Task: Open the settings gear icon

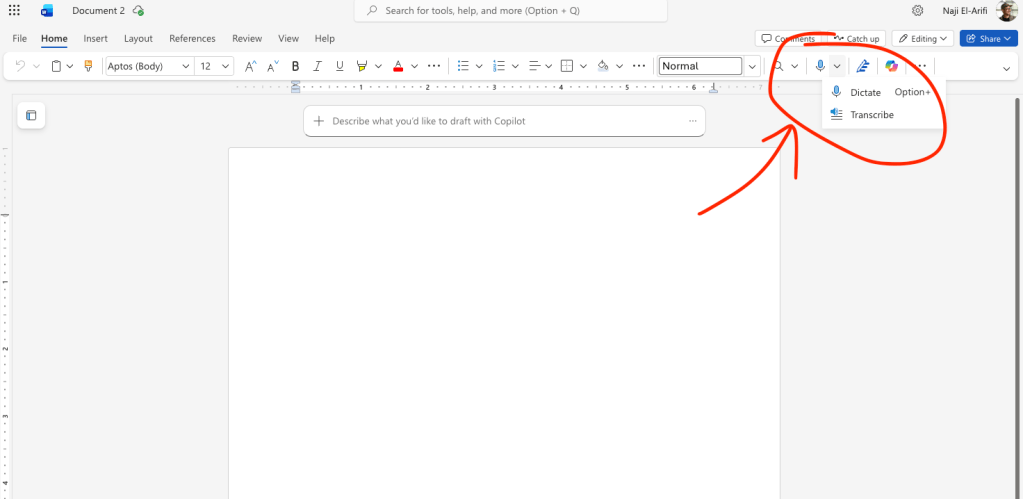Action: pyautogui.click(x=917, y=10)
